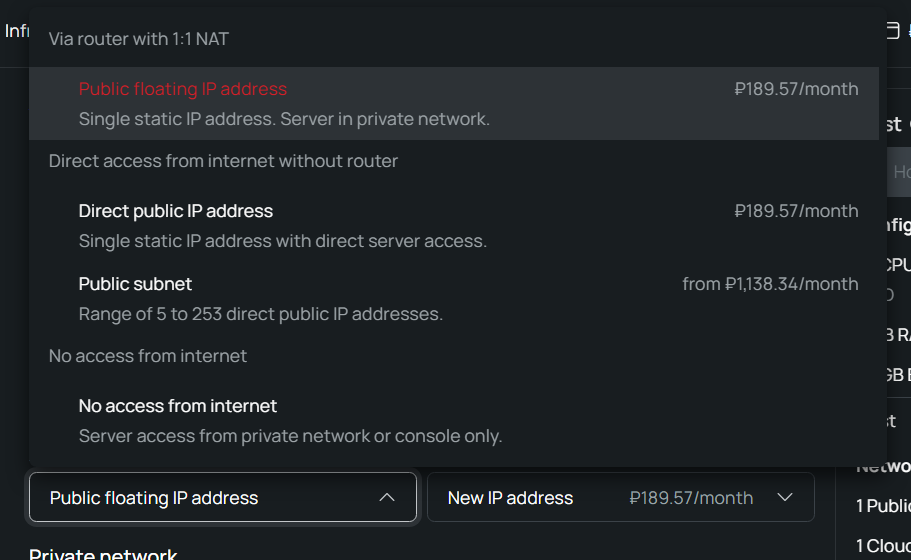Click the Private network section heading
This screenshot has width=911, height=560.
103,554
